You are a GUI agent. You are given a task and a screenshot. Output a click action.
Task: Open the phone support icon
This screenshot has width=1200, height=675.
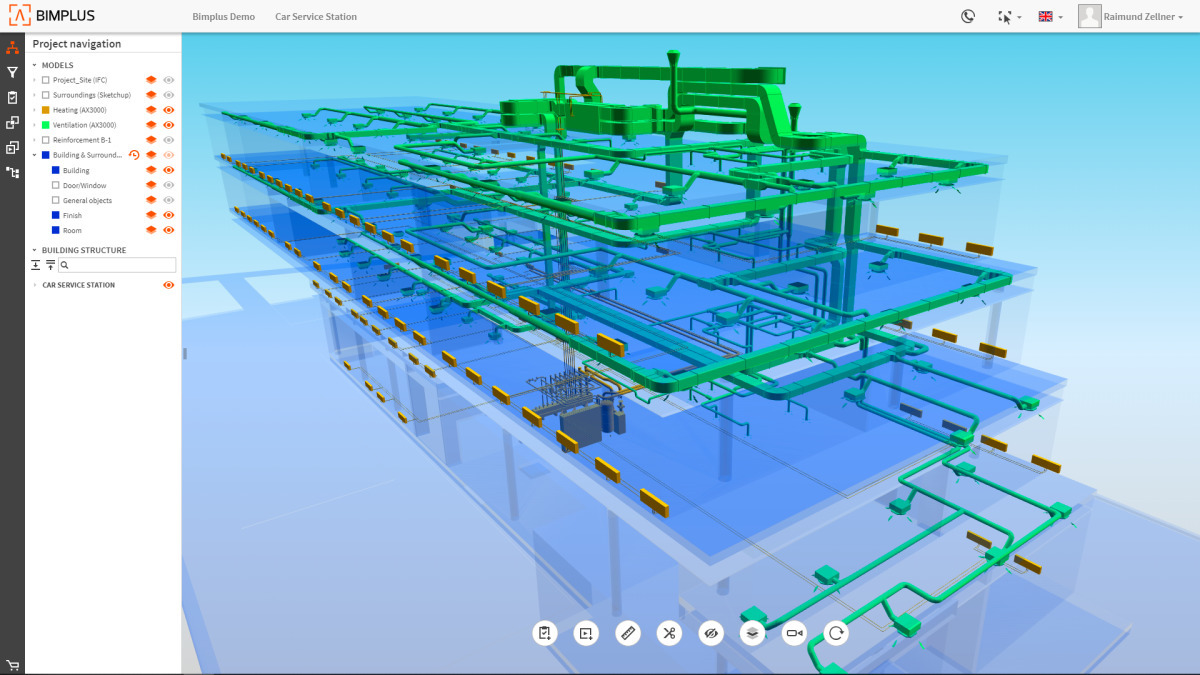[967, 16]
